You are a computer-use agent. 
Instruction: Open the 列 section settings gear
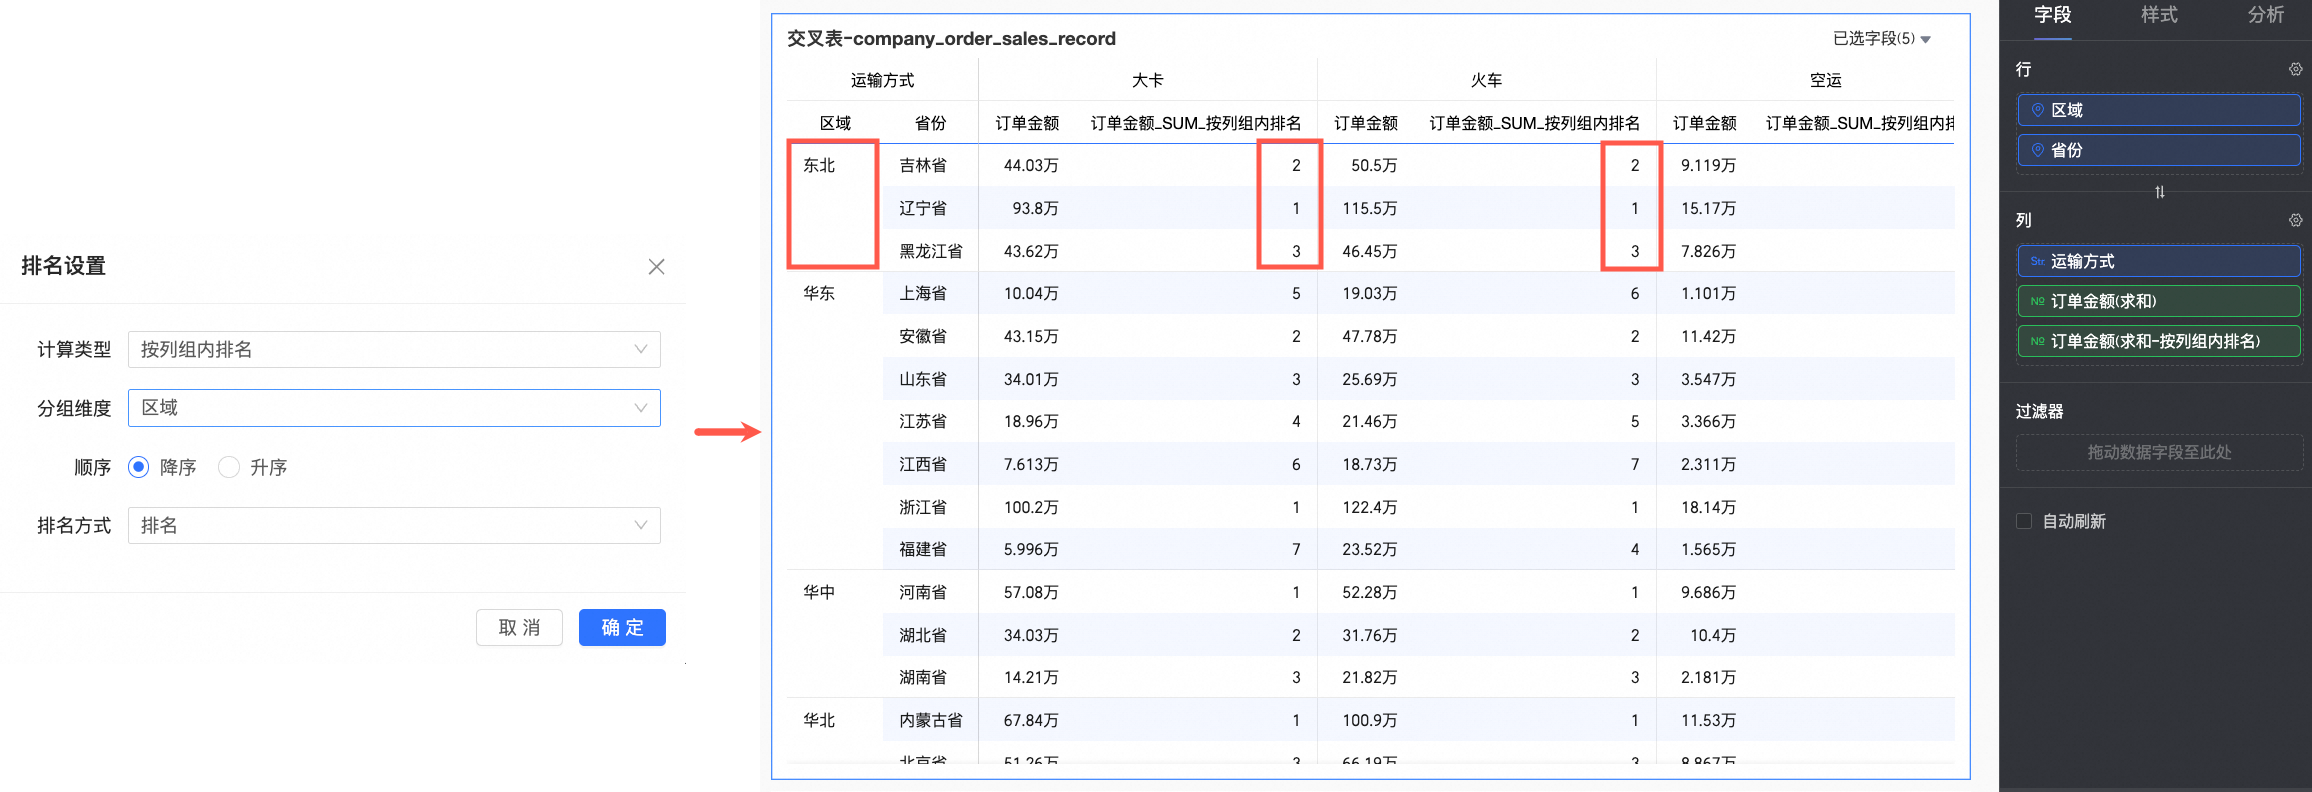[x=2295, y=220]
